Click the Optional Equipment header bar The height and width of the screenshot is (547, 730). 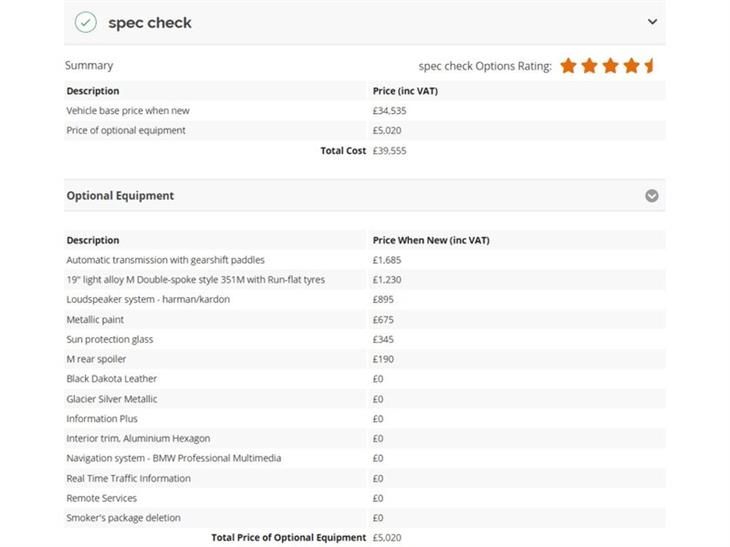[365, 196]
